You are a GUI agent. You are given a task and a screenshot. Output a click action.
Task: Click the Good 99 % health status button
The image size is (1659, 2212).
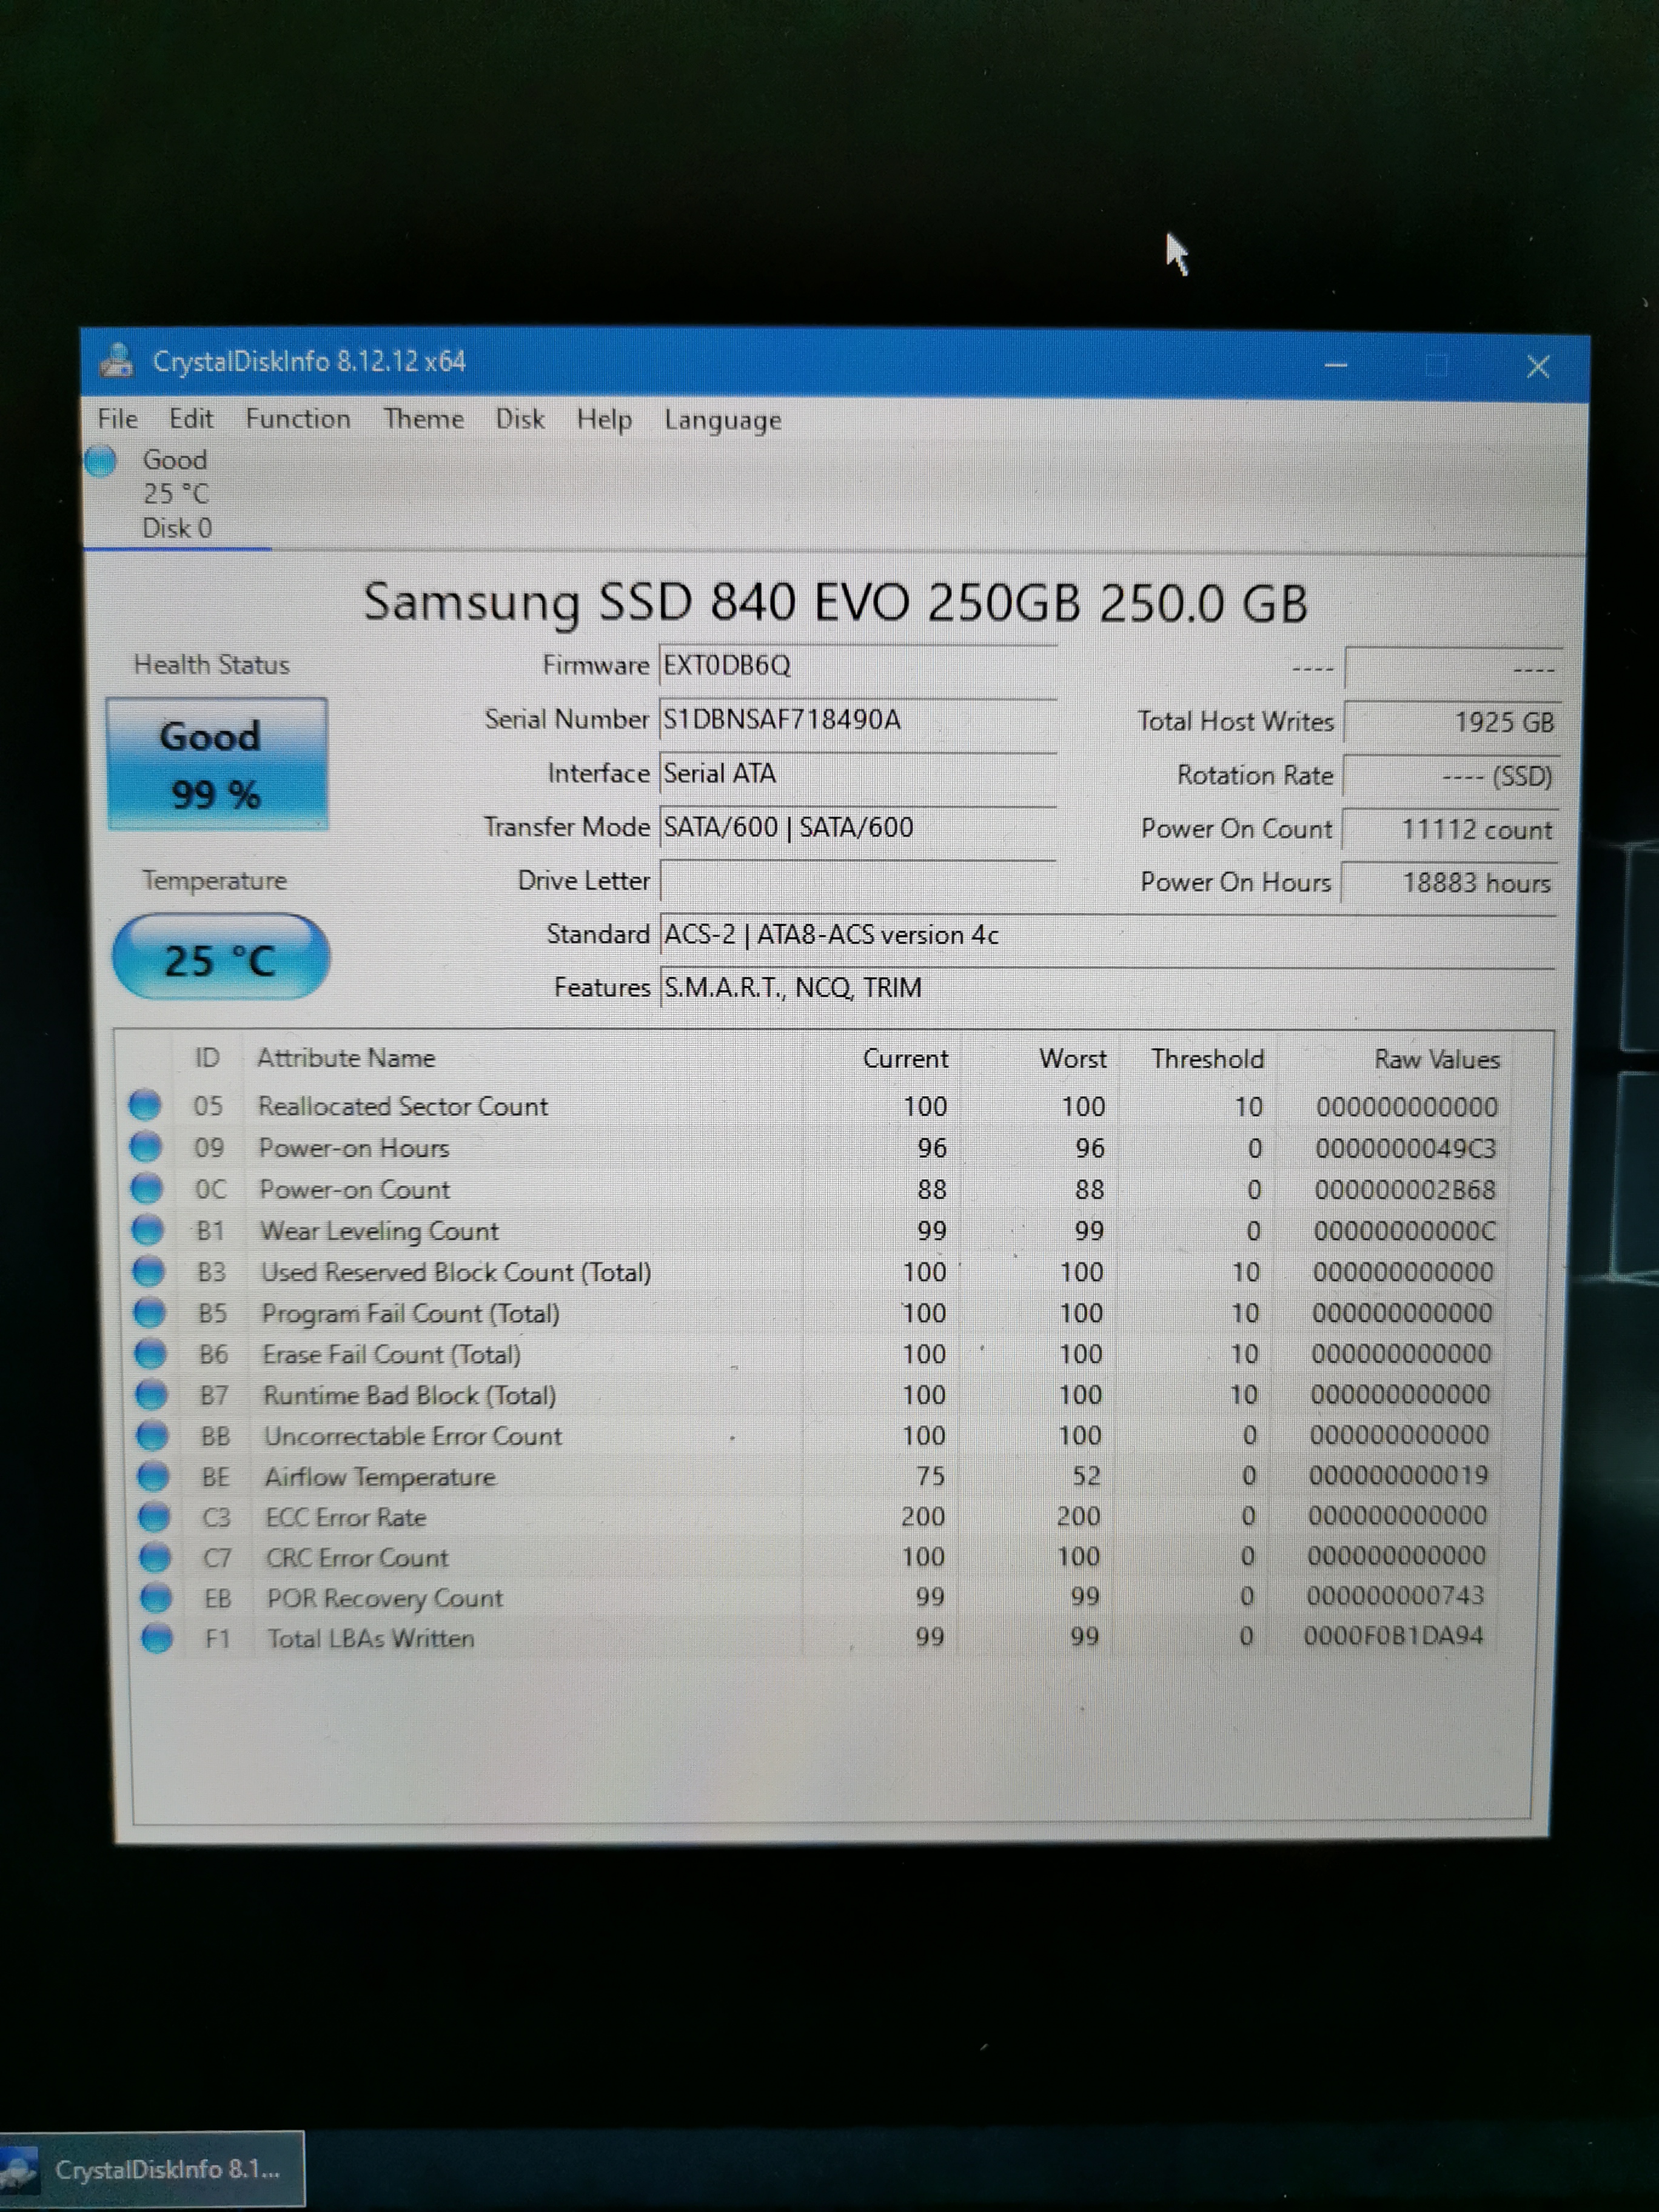(x=217, y=764)
